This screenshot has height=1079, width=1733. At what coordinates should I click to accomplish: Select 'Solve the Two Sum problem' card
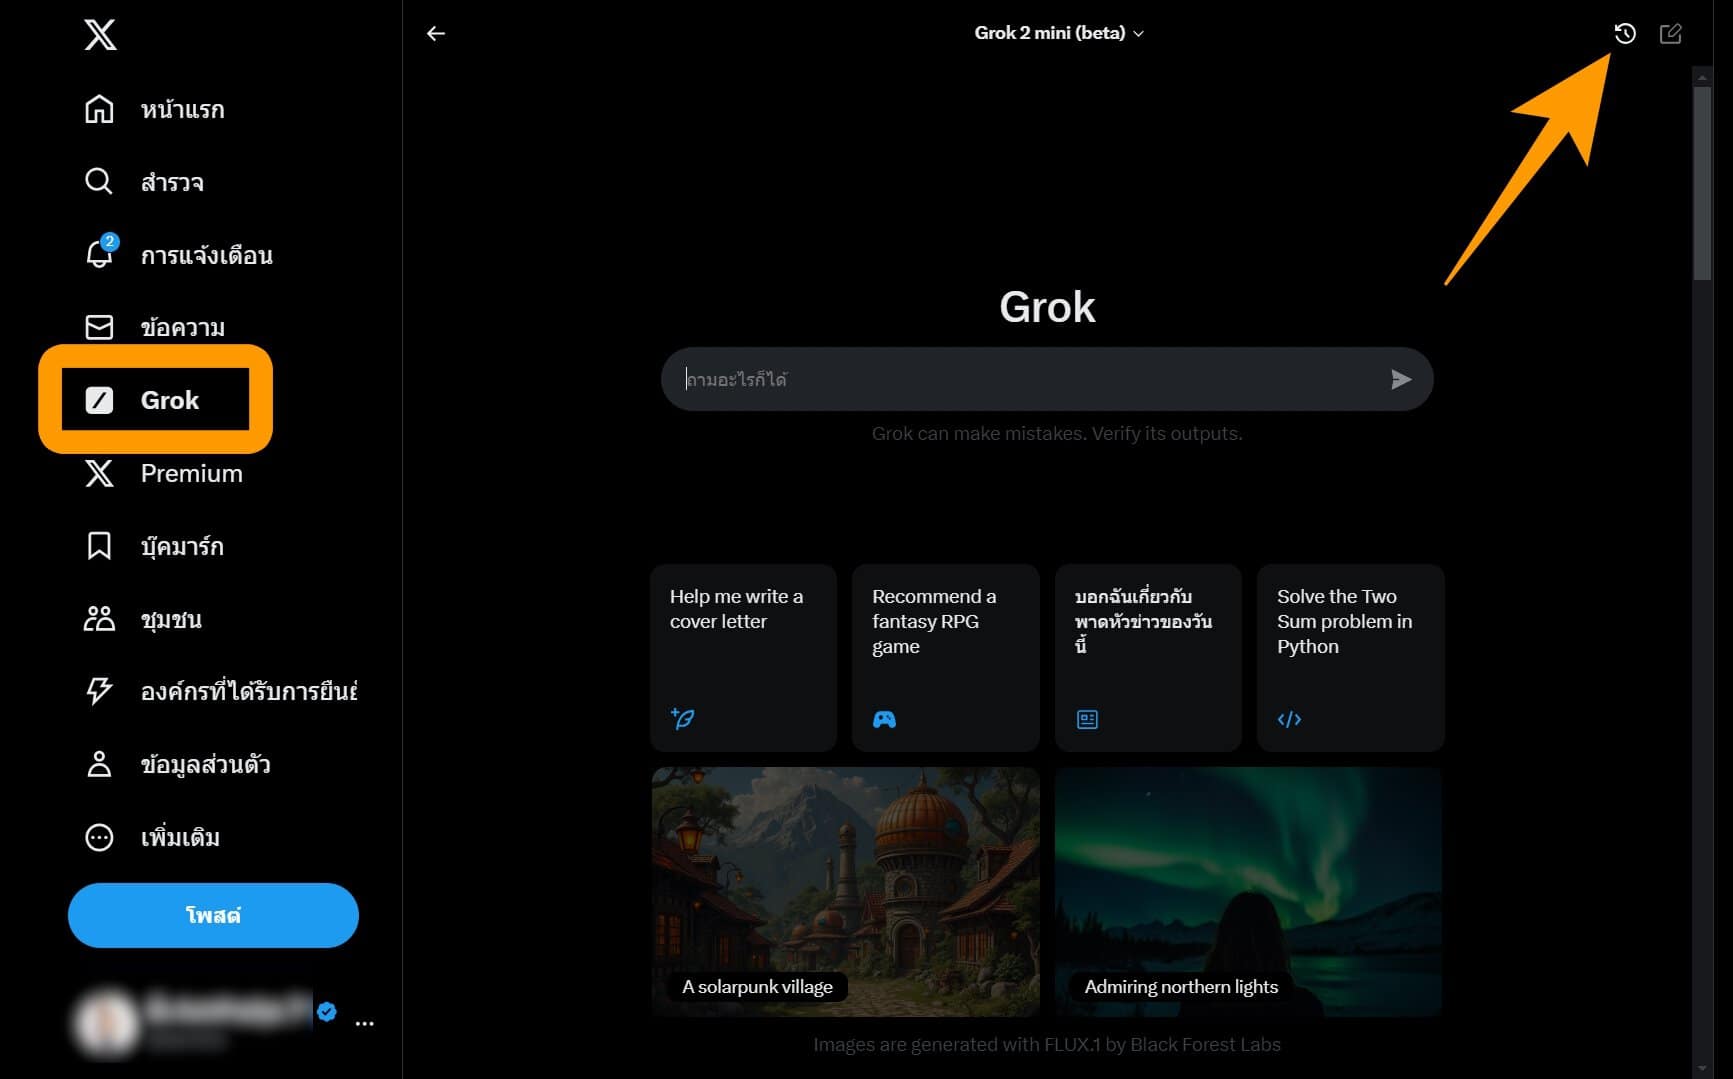click(x=1349, y=656)
